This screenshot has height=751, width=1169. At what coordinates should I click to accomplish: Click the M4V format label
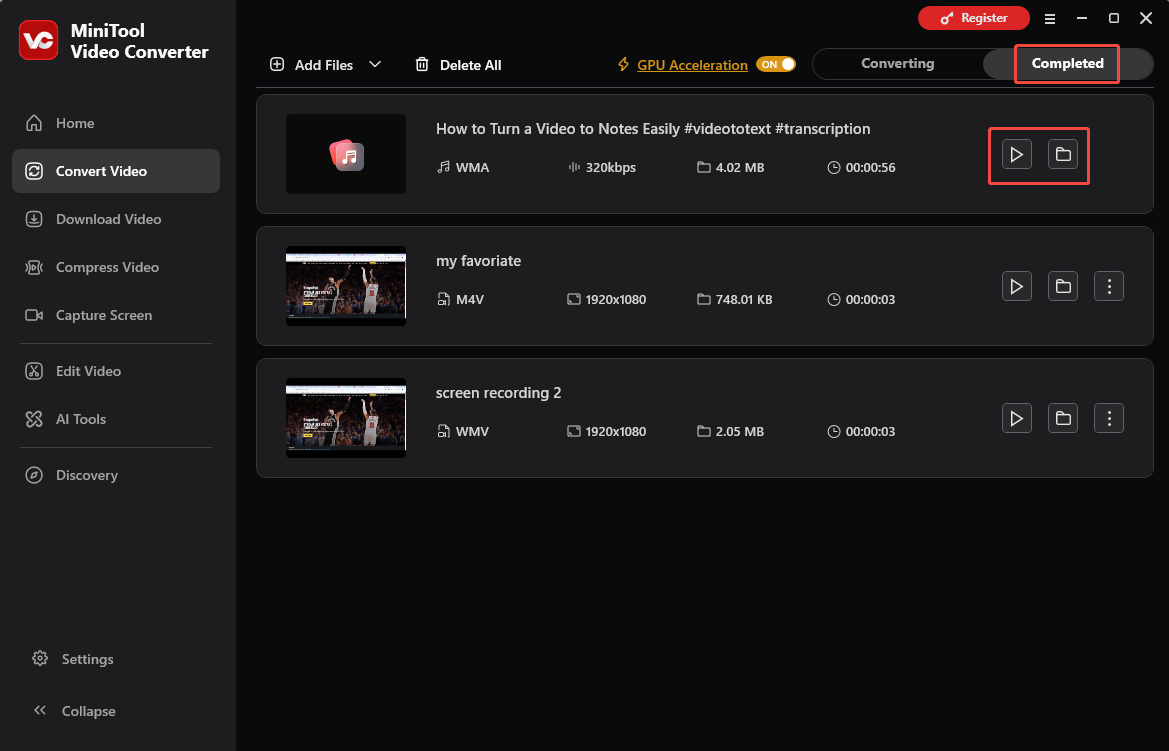[x=470, y=300]
